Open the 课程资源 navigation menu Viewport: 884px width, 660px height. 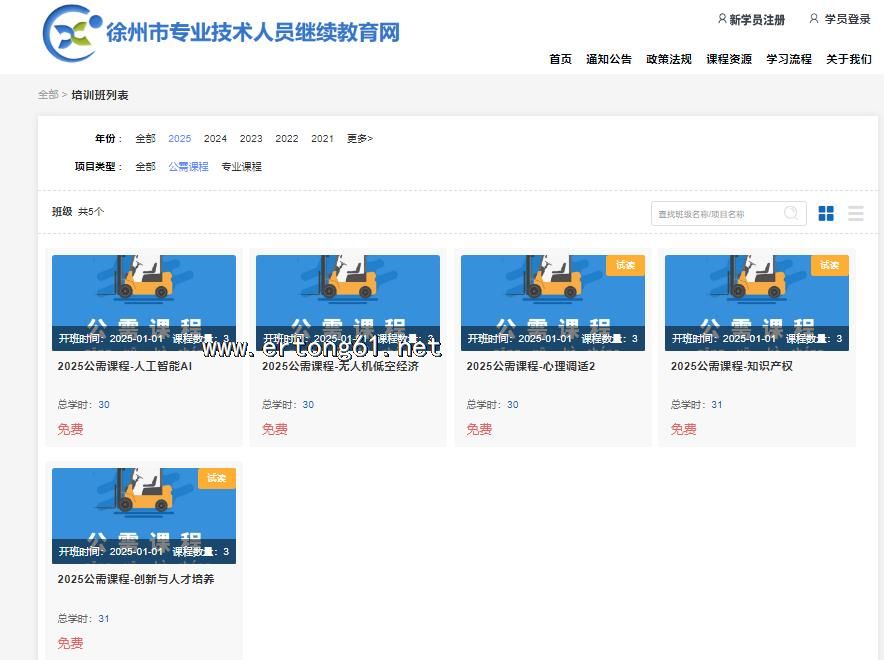pyautogui.click(x=728, y=59)
